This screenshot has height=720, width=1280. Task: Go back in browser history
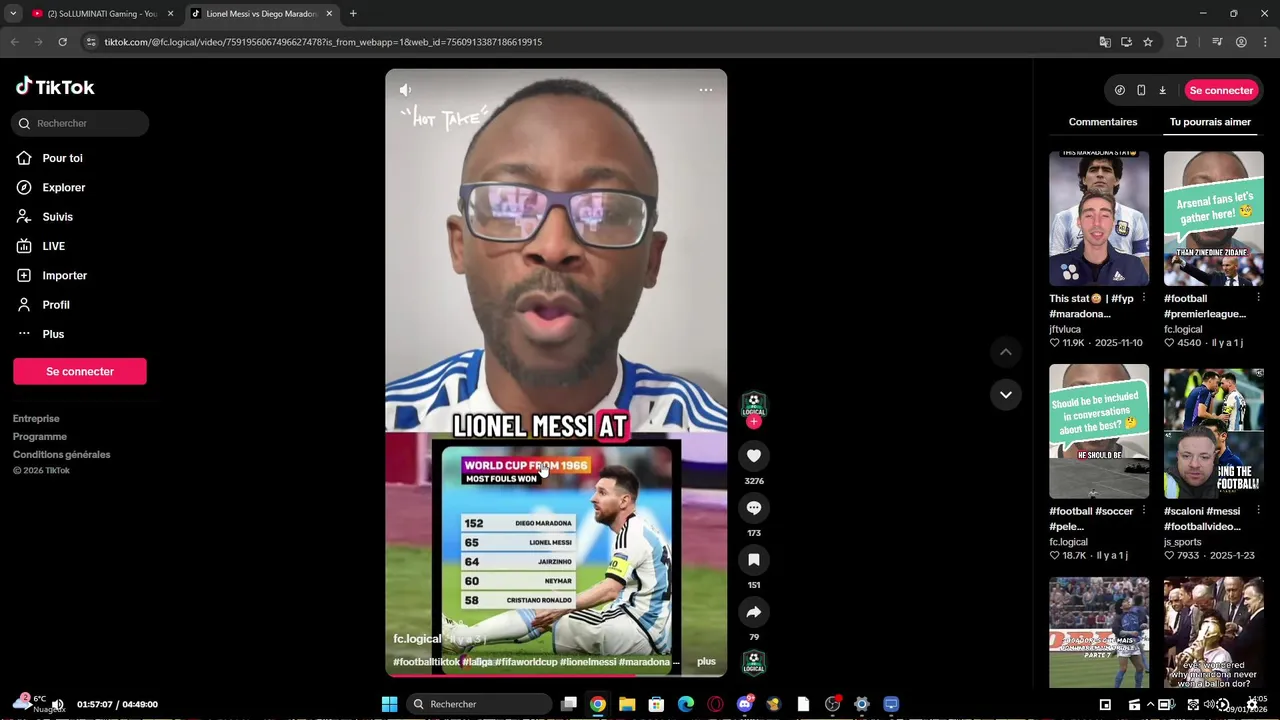14,42
